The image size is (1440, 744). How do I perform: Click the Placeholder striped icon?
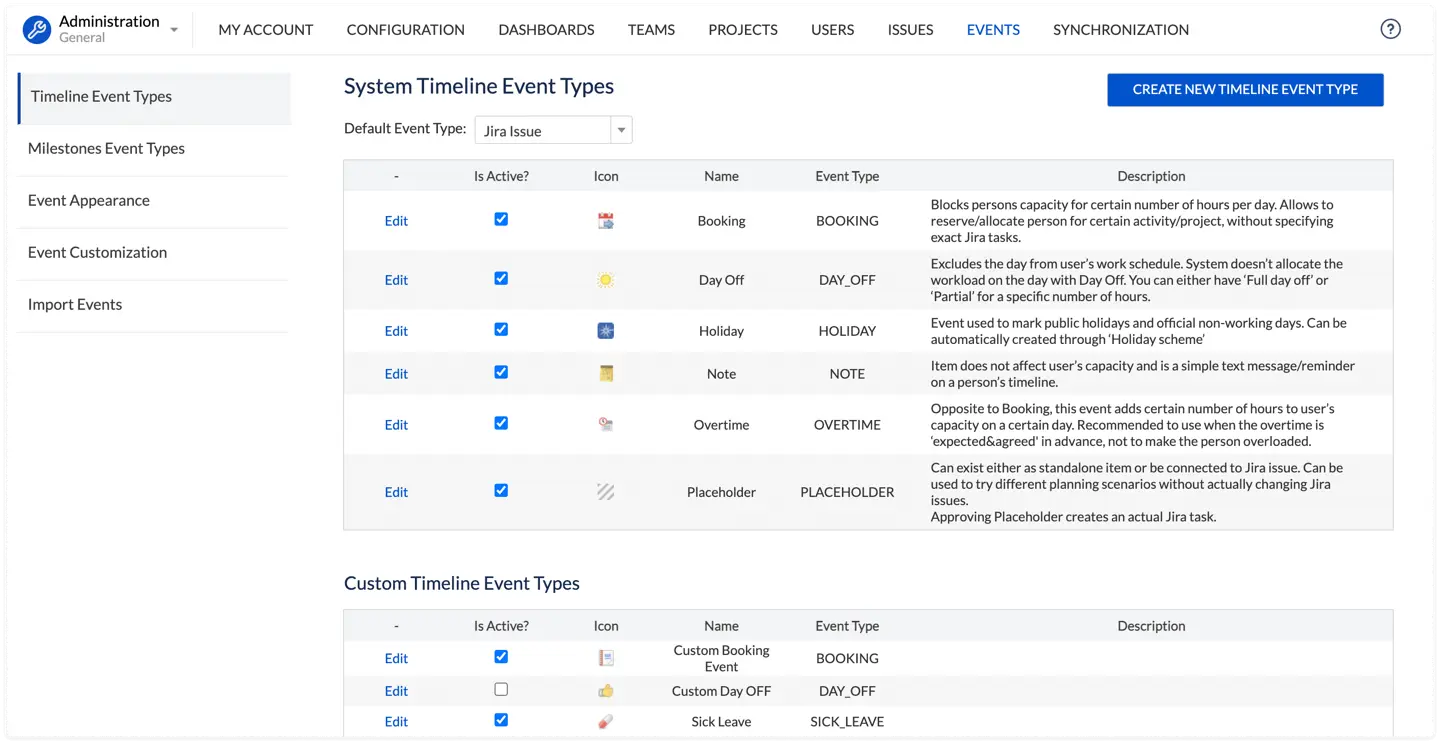[x=605, y=492]
